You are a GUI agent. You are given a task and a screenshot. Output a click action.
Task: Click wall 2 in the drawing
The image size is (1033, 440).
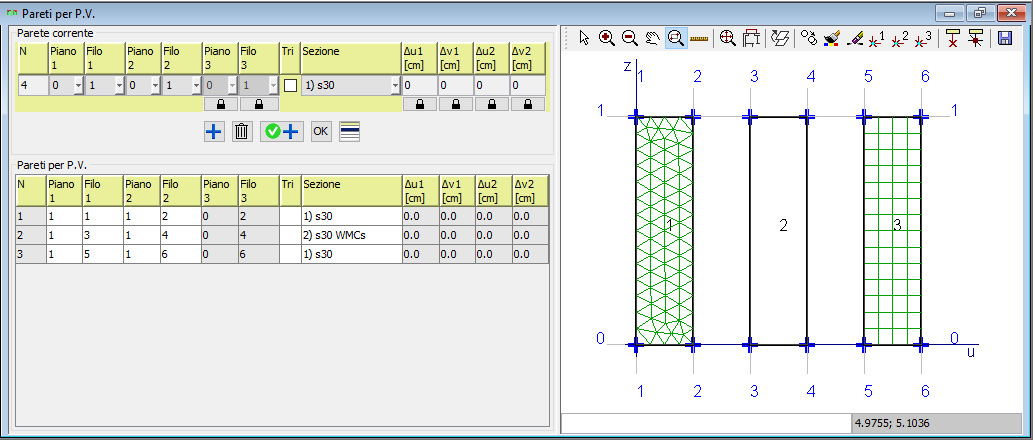pos(778,231)
